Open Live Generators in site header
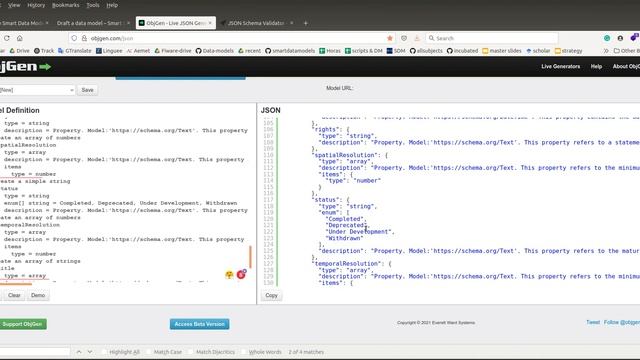Screen dimensions: 640x360 coord(560,66)
